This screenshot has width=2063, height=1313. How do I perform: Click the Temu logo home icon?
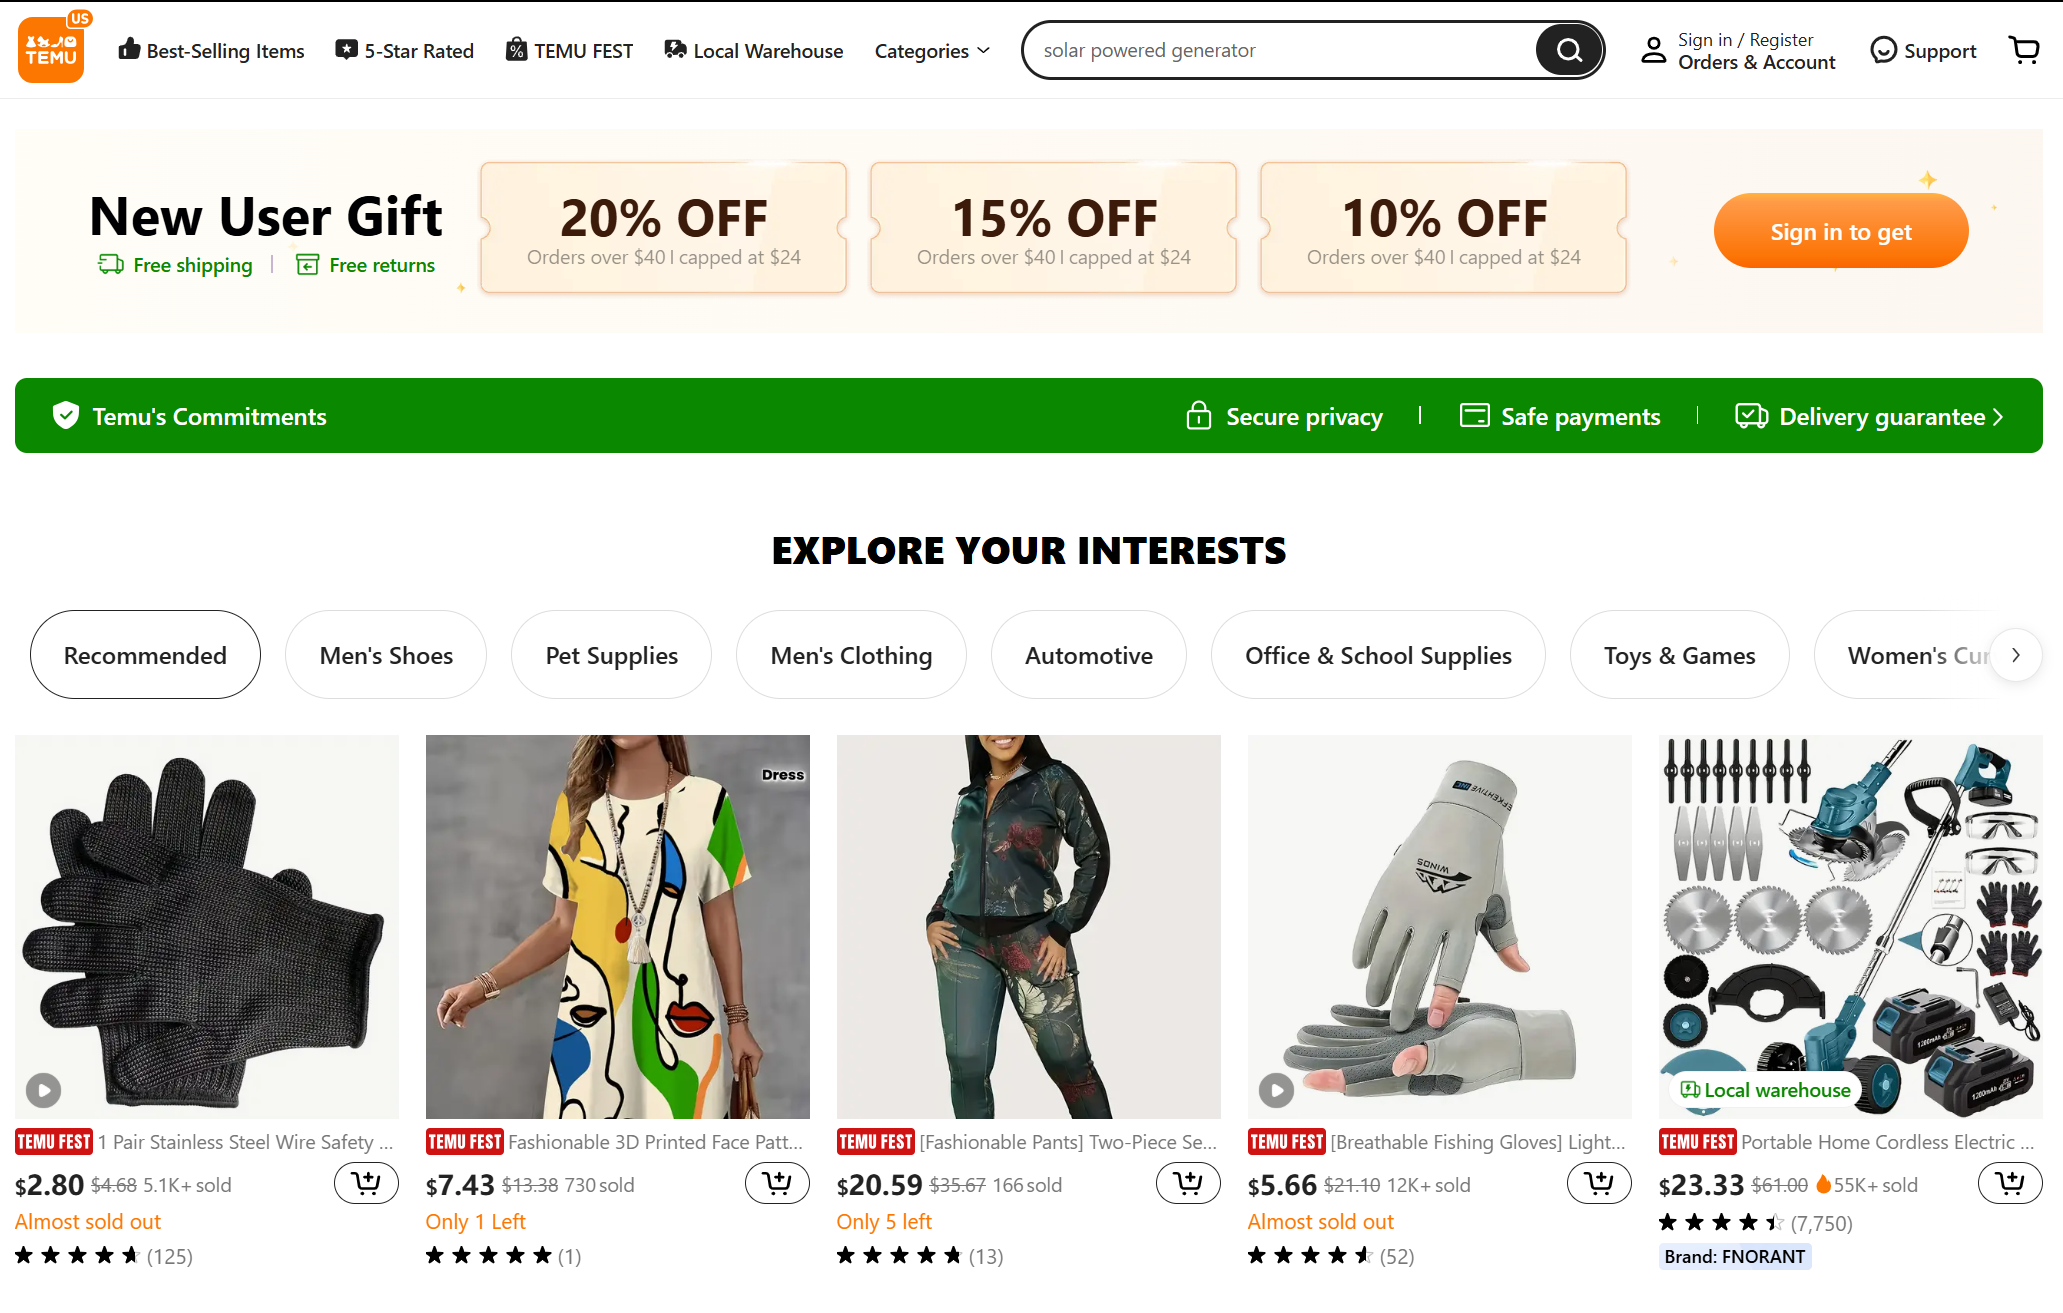coord(51,50)
